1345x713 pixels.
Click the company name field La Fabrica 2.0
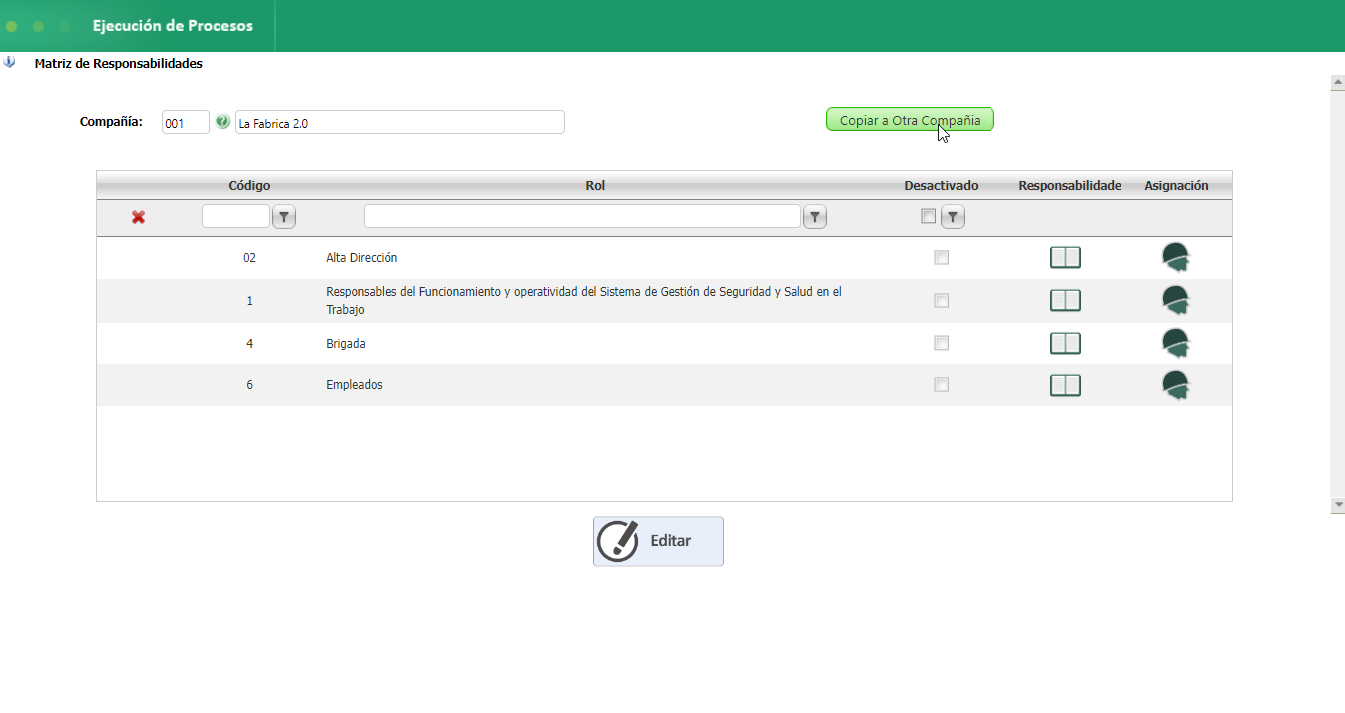[x=400, y=122]
